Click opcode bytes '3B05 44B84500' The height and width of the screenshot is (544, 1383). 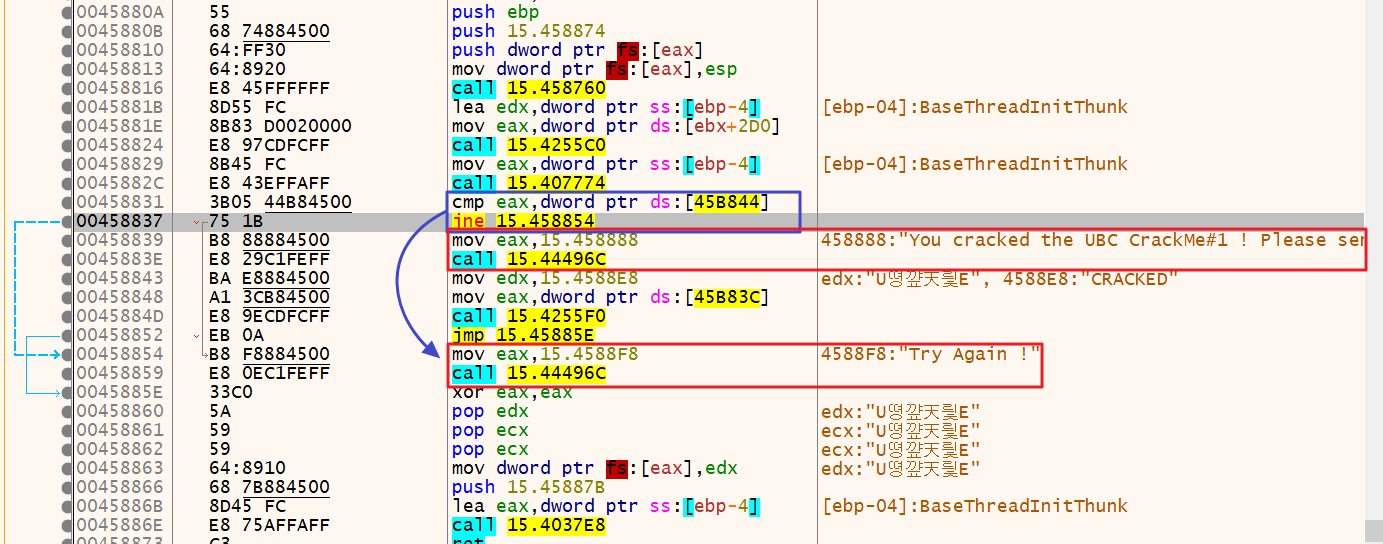(x=281, y=202)
